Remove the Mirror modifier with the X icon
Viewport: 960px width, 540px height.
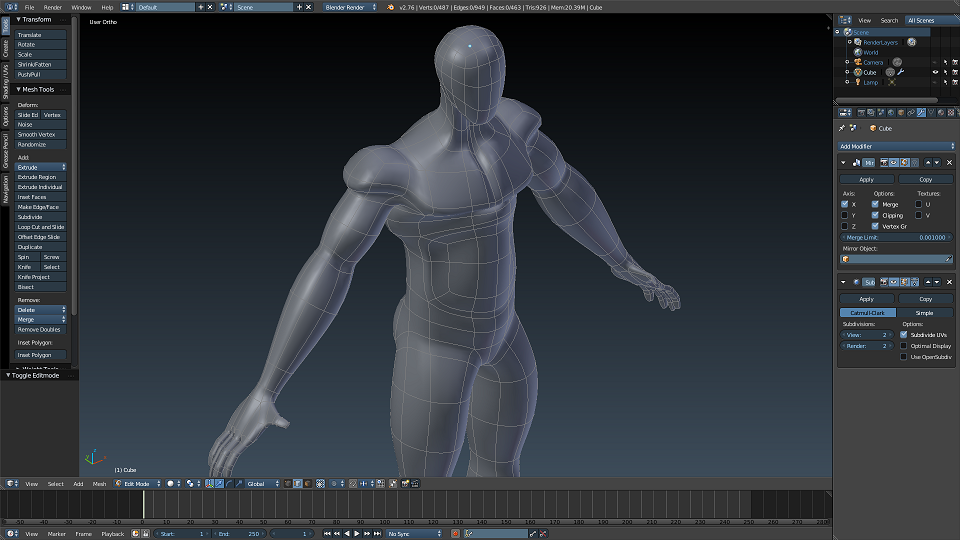(x=949, y=162)
